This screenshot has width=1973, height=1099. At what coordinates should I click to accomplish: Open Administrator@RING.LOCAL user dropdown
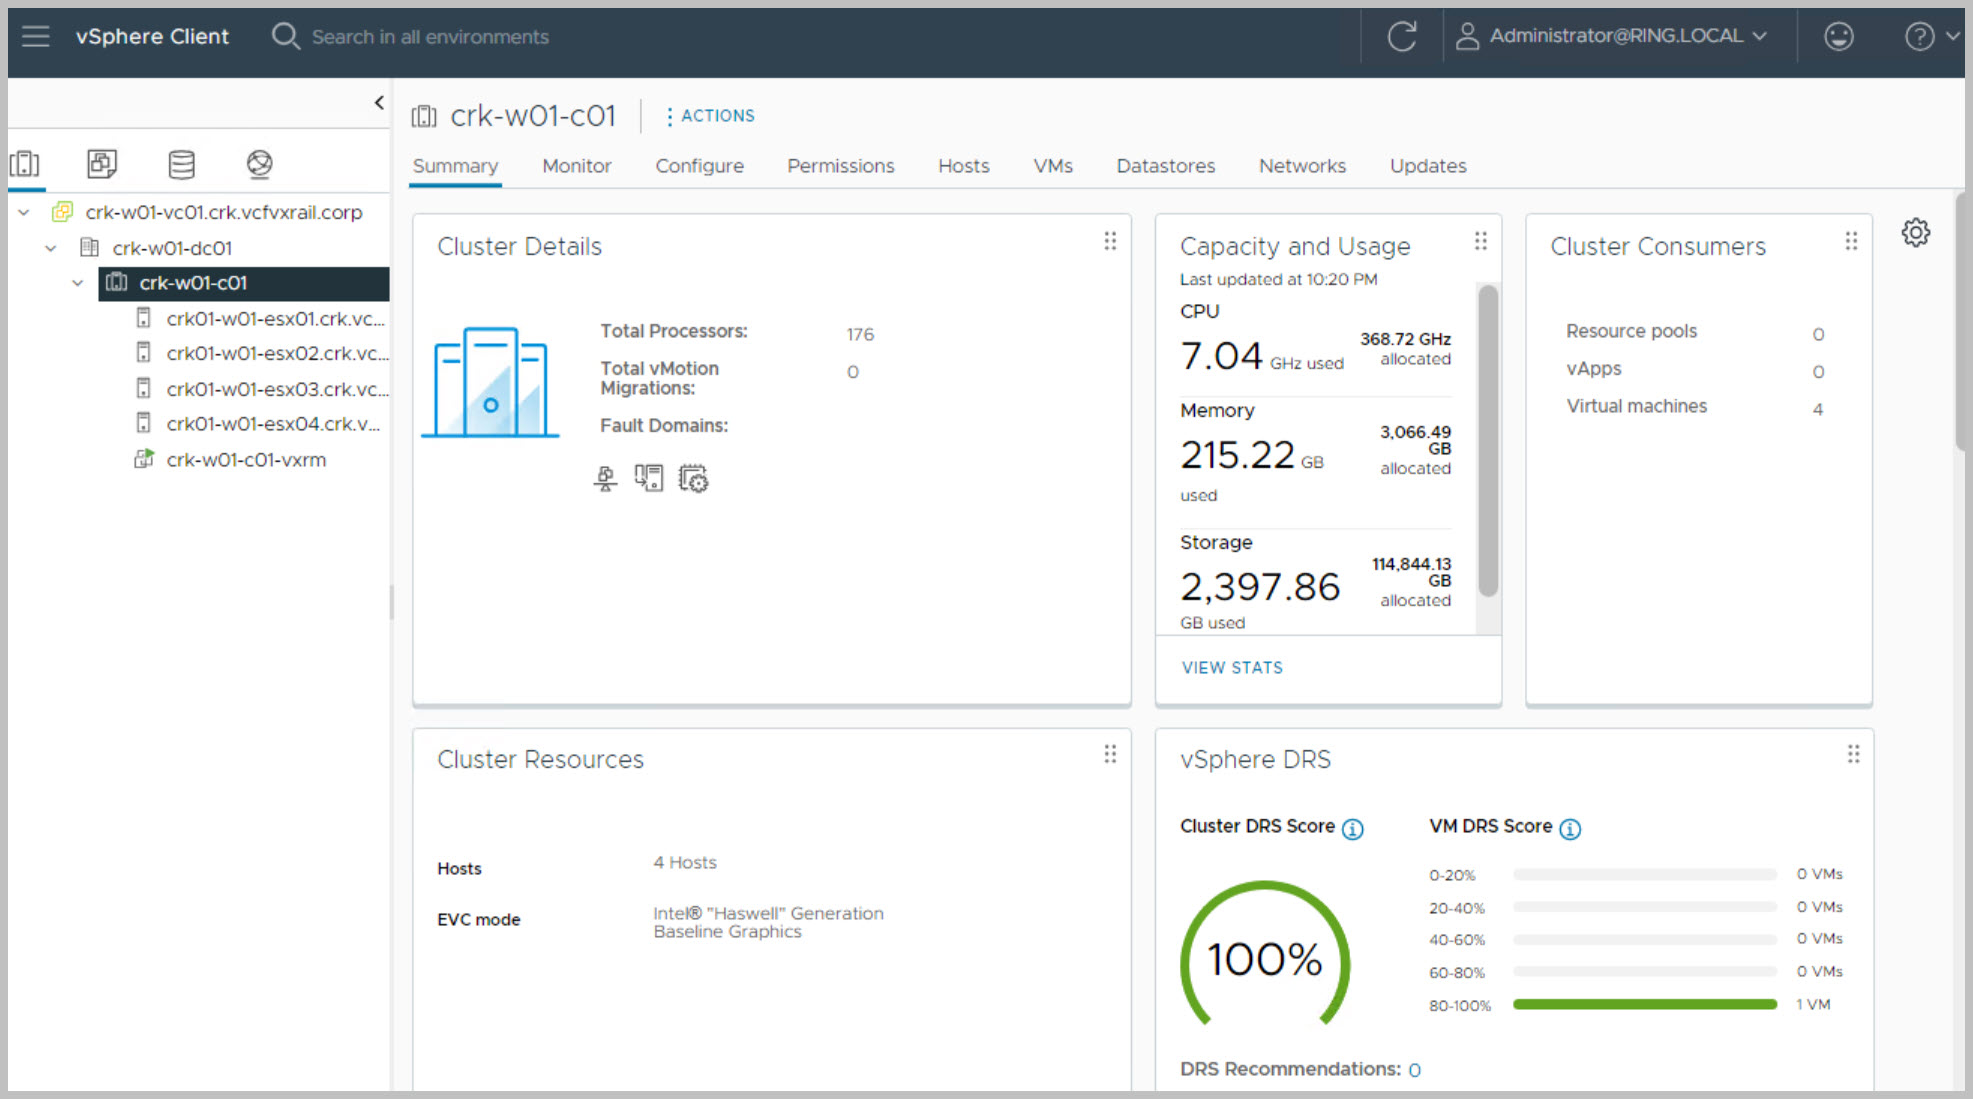[1611, 37]
